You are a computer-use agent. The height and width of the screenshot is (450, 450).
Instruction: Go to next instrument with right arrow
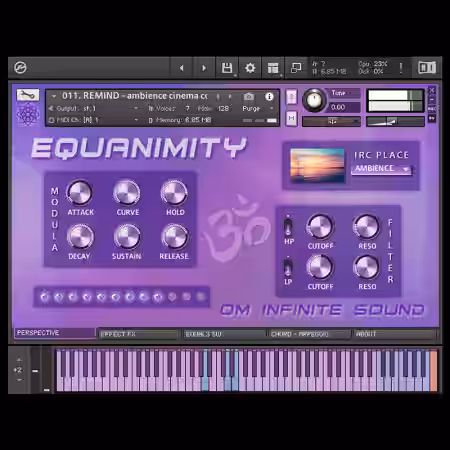coord(204,68)
